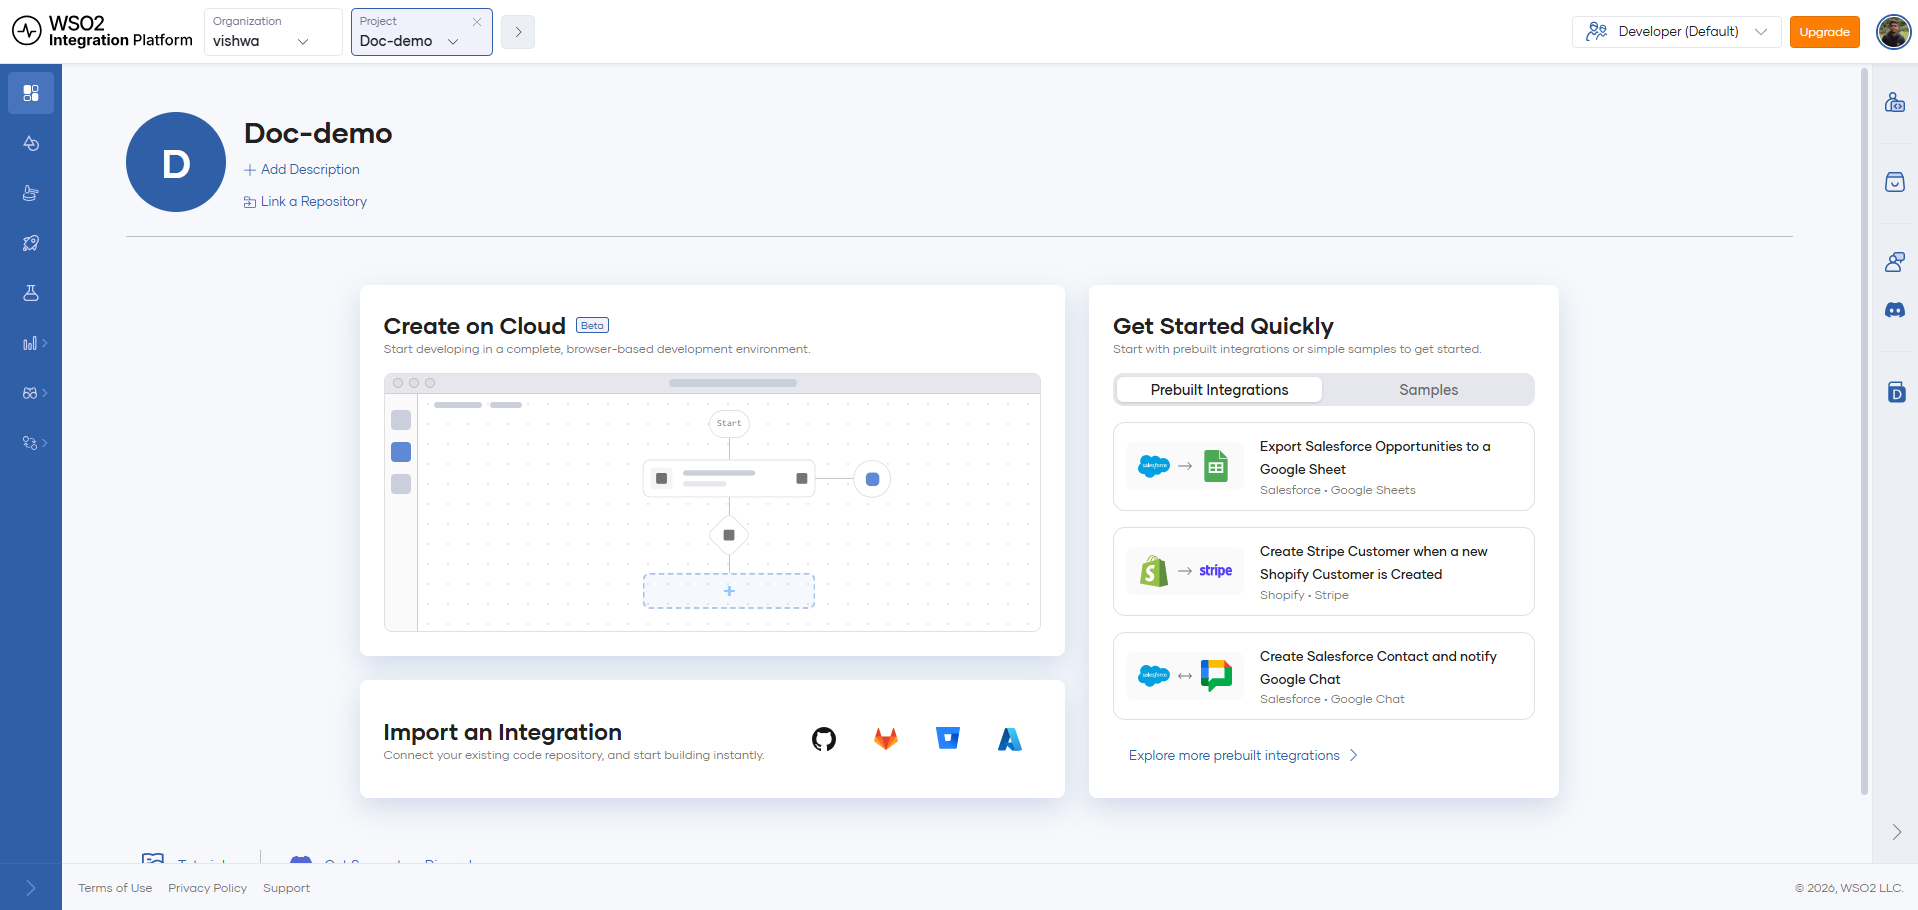
Task: Click the GitLab icon under Import an Integration
Action: (x=886, y=739)
